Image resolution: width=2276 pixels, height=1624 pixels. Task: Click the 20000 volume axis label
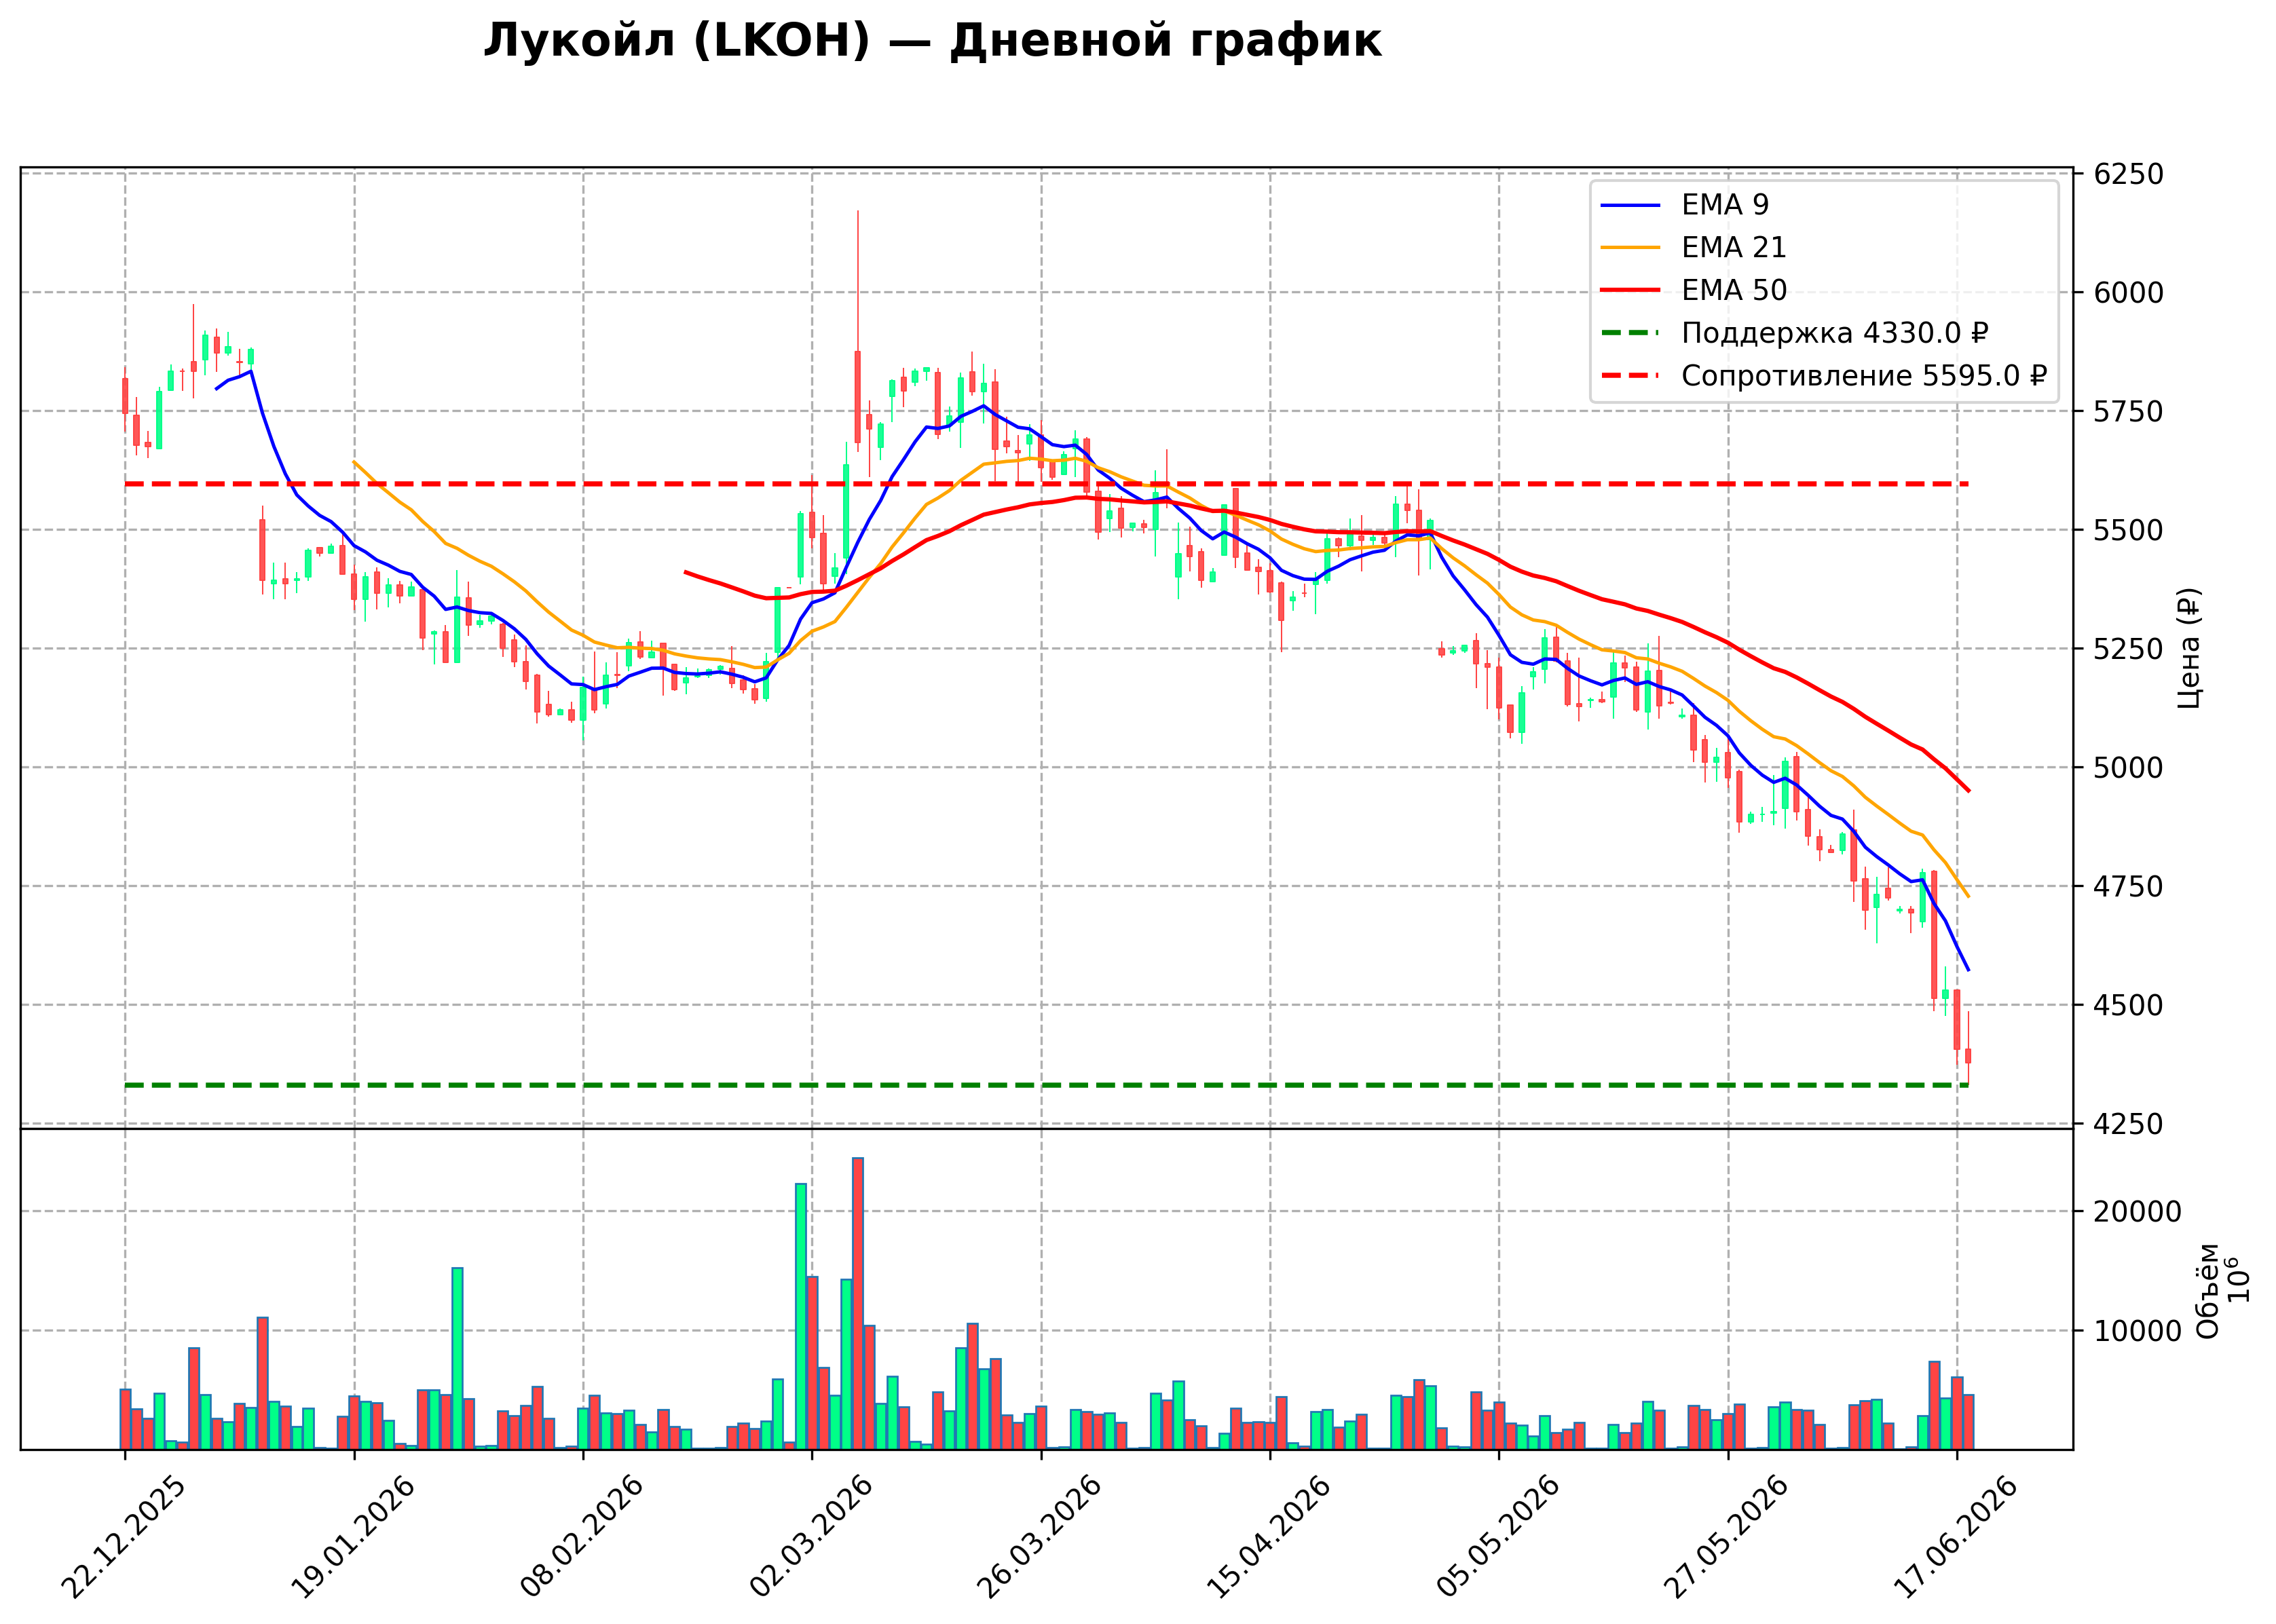pos(2138,1212)
